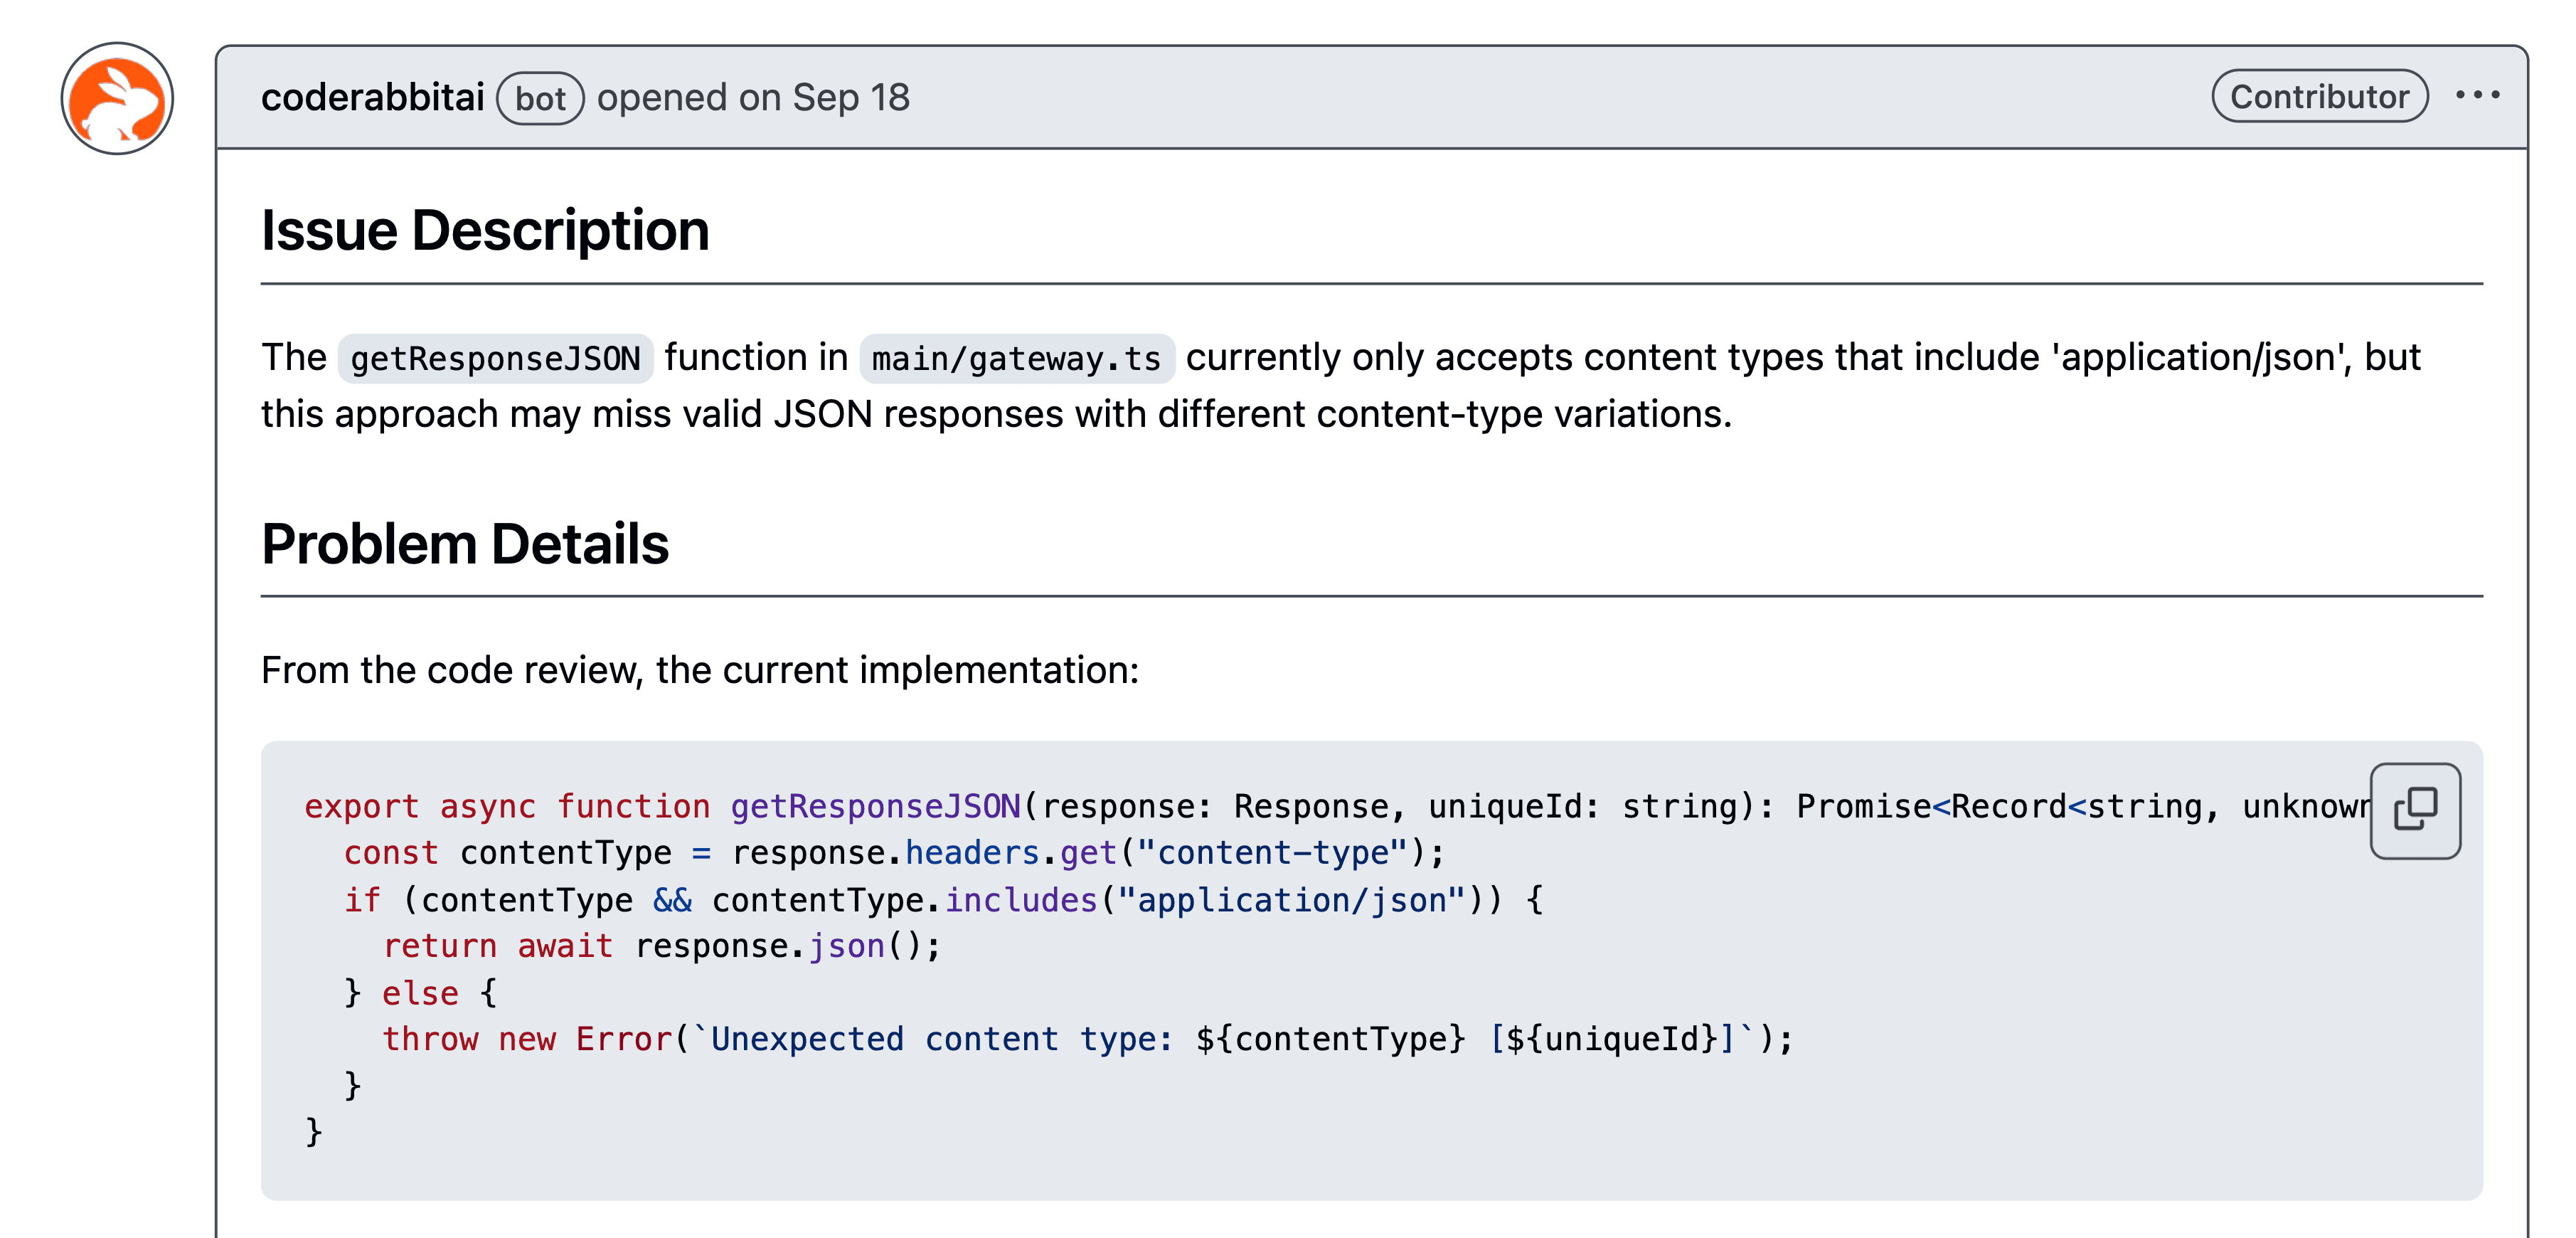Click the Promise return type in code
The width and height of the screenshot is (2576, 1238).
coord(1863,806)
